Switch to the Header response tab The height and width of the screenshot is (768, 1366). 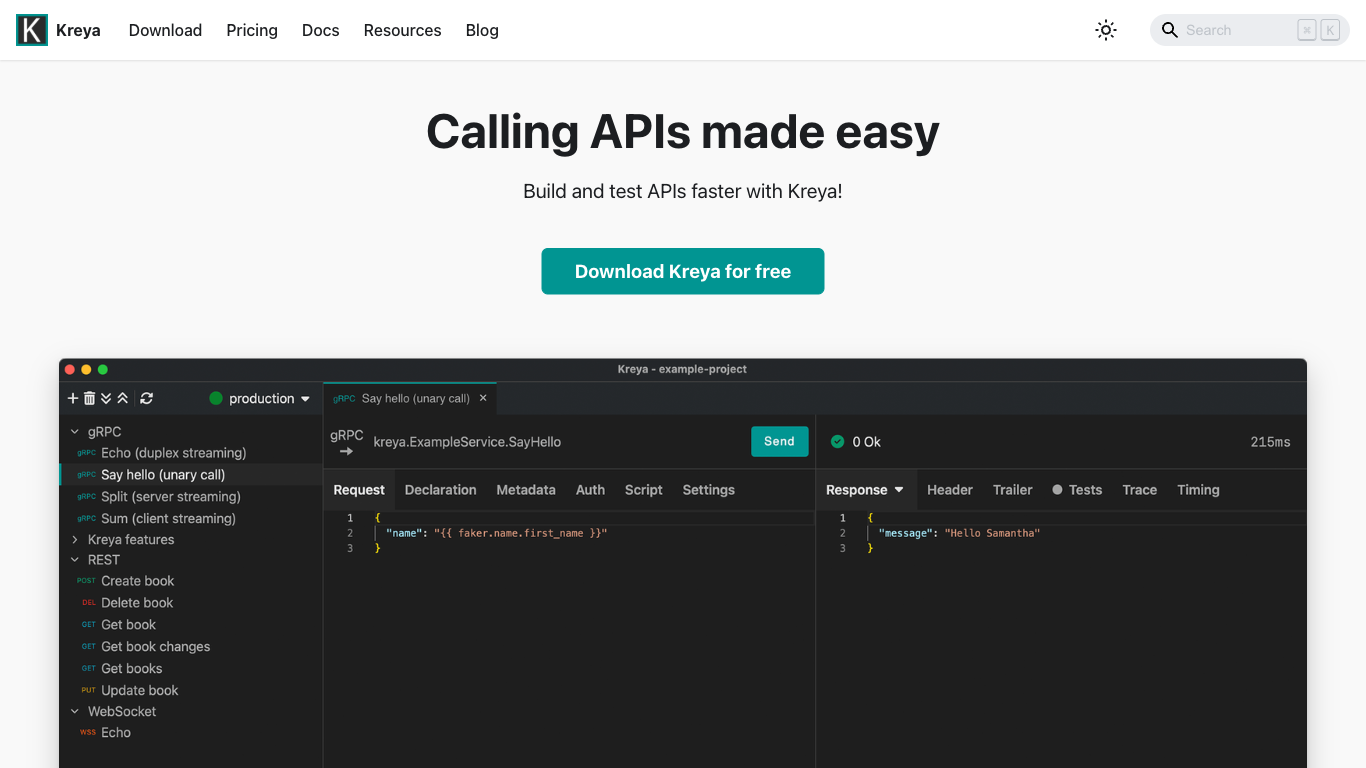click(950, 490)
